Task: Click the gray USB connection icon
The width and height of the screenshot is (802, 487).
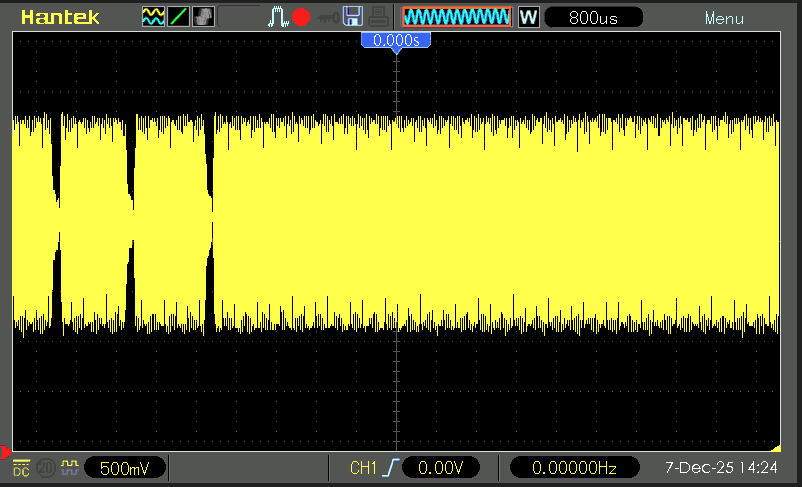Action: click(327, 17)
